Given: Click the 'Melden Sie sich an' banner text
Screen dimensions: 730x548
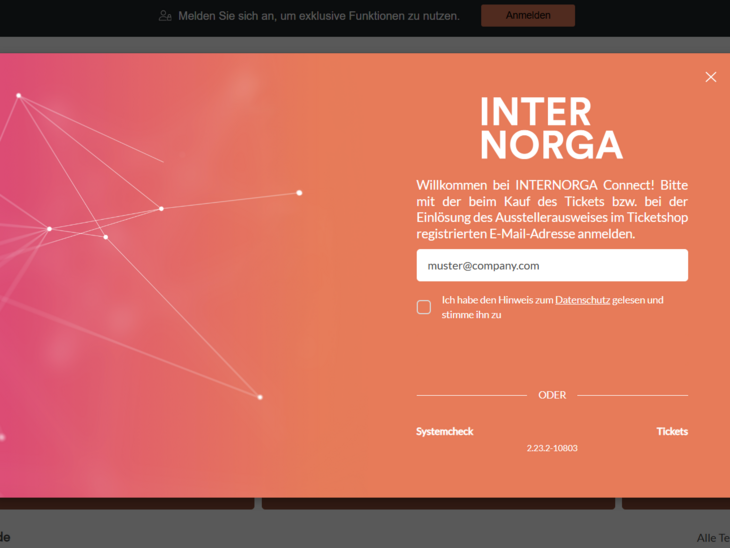Looking at the screenshot, I should [319, 16].
